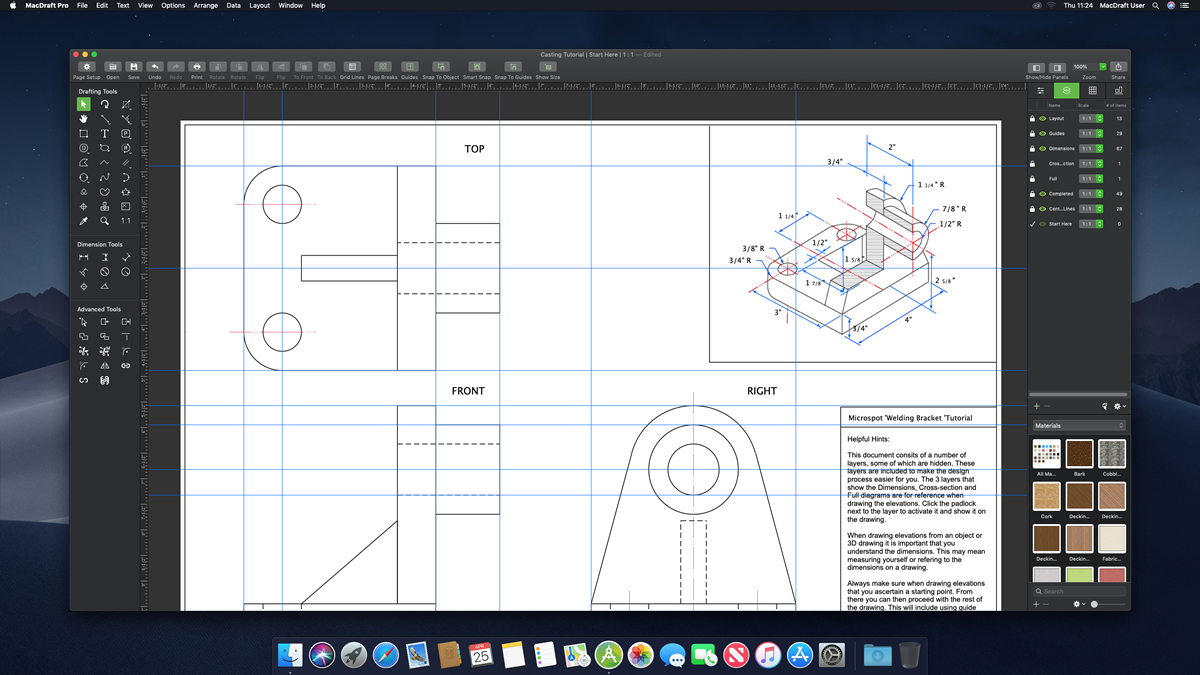Screen dimensions: 1200x675
Task: Open the zoom percentage dropdown
Action: pos(1103,67)
